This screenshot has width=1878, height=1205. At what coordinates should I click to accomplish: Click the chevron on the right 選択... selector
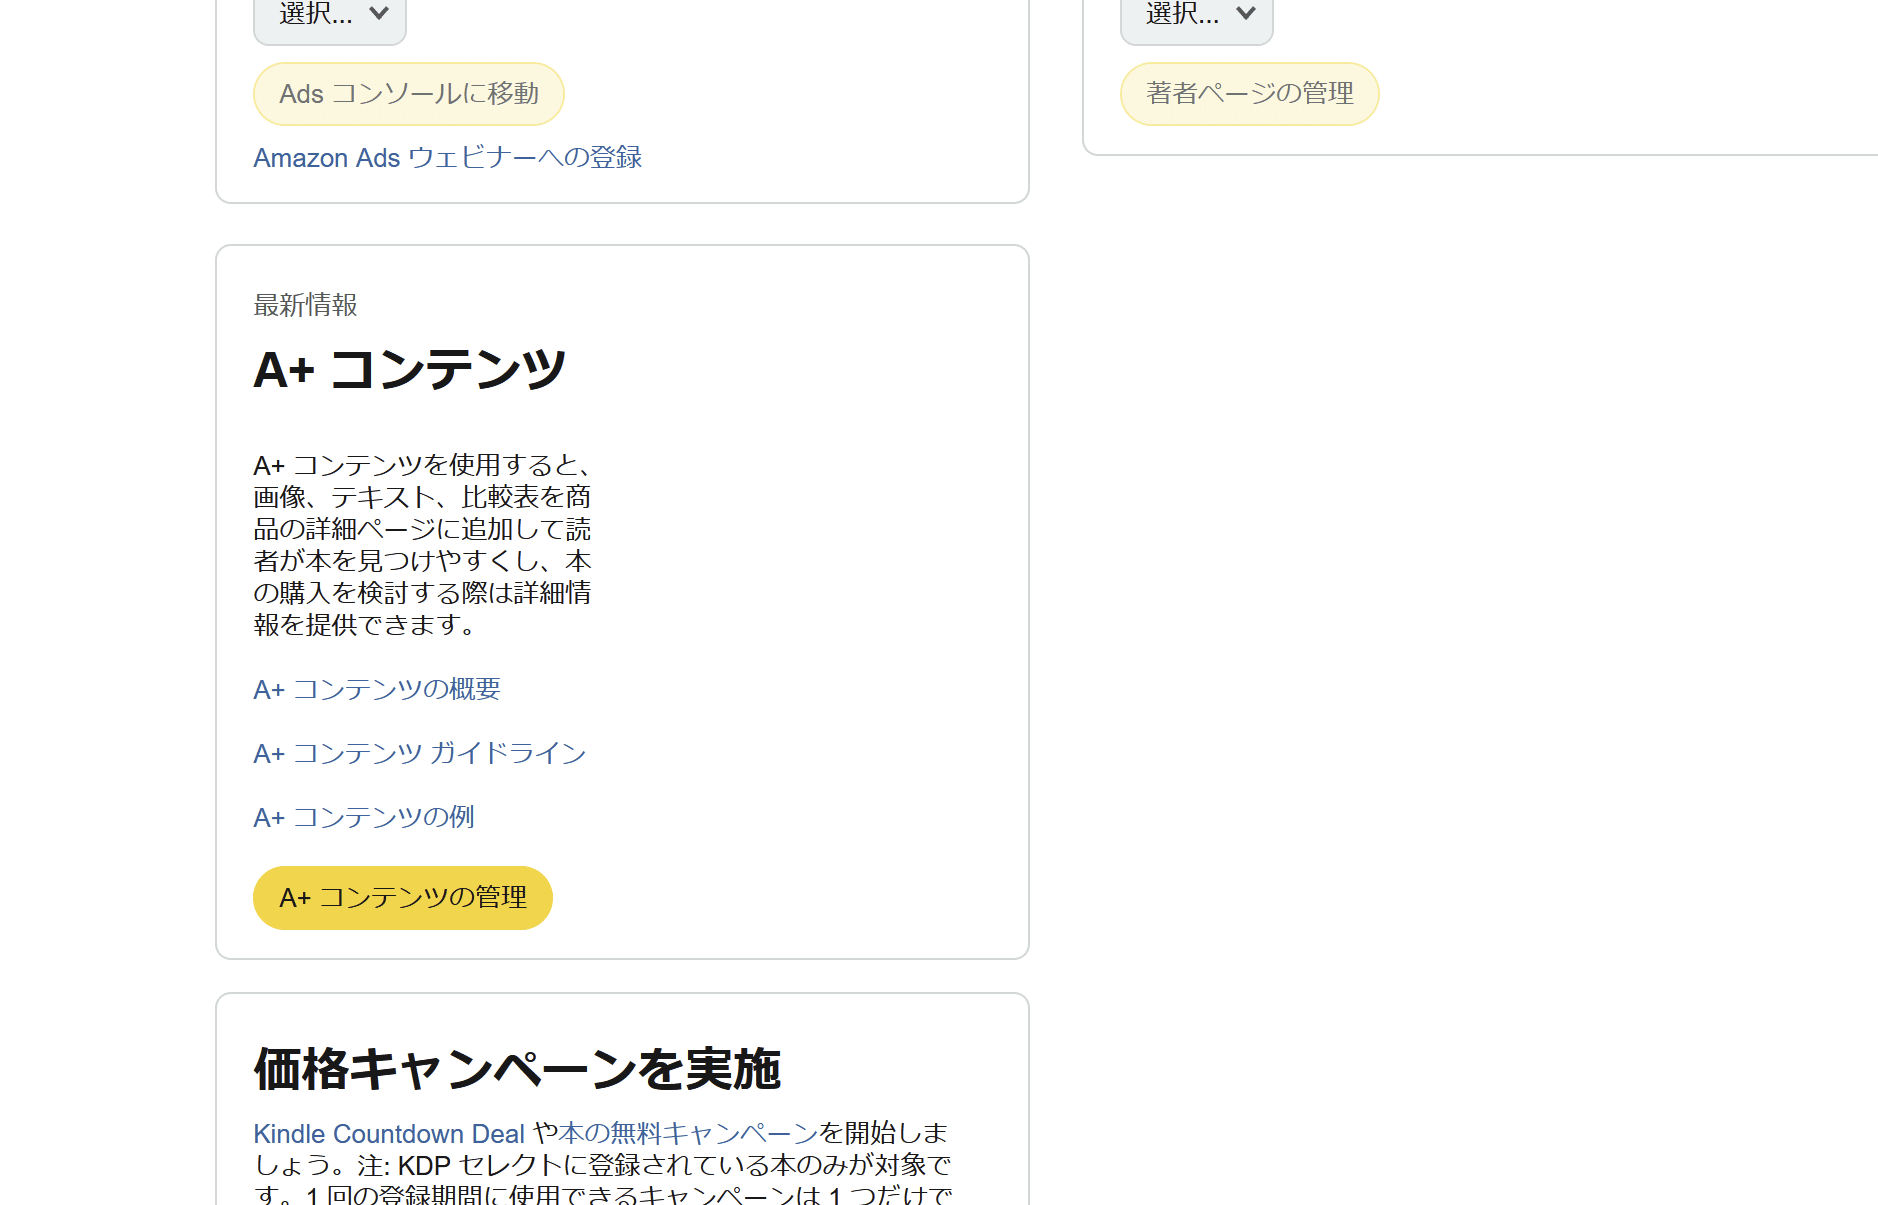[x=1246, y=14]
